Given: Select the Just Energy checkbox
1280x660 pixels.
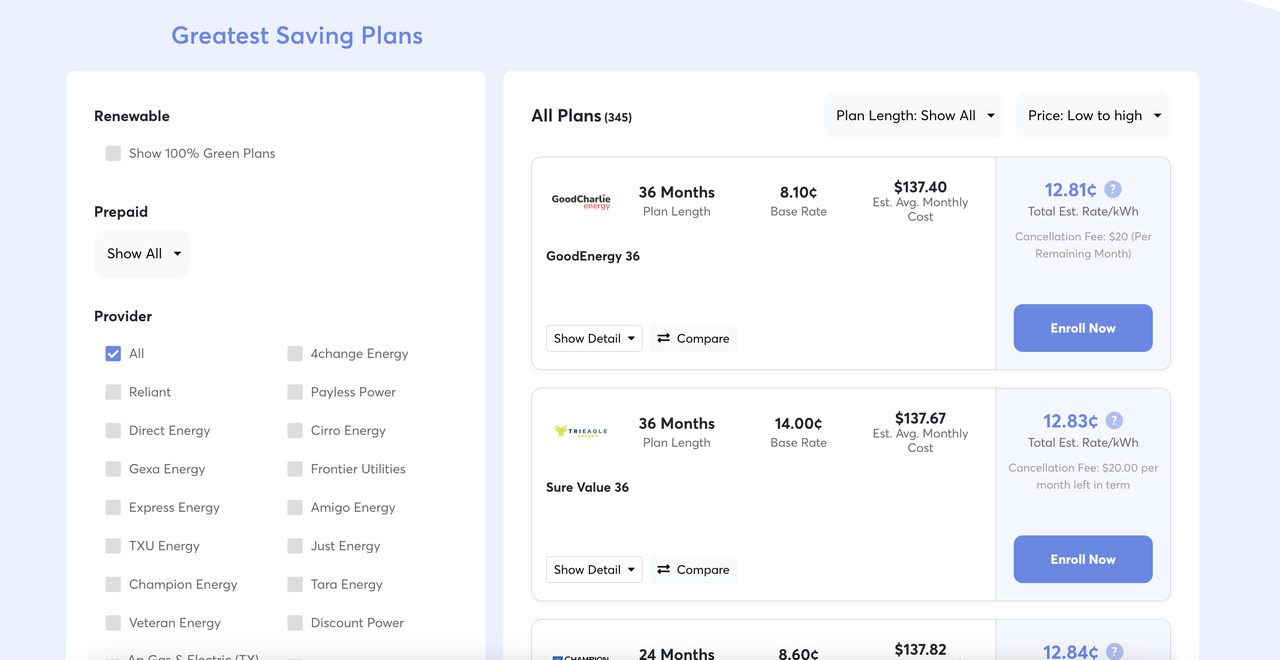Looking at the screenshot, I should [x=295, y=546].
